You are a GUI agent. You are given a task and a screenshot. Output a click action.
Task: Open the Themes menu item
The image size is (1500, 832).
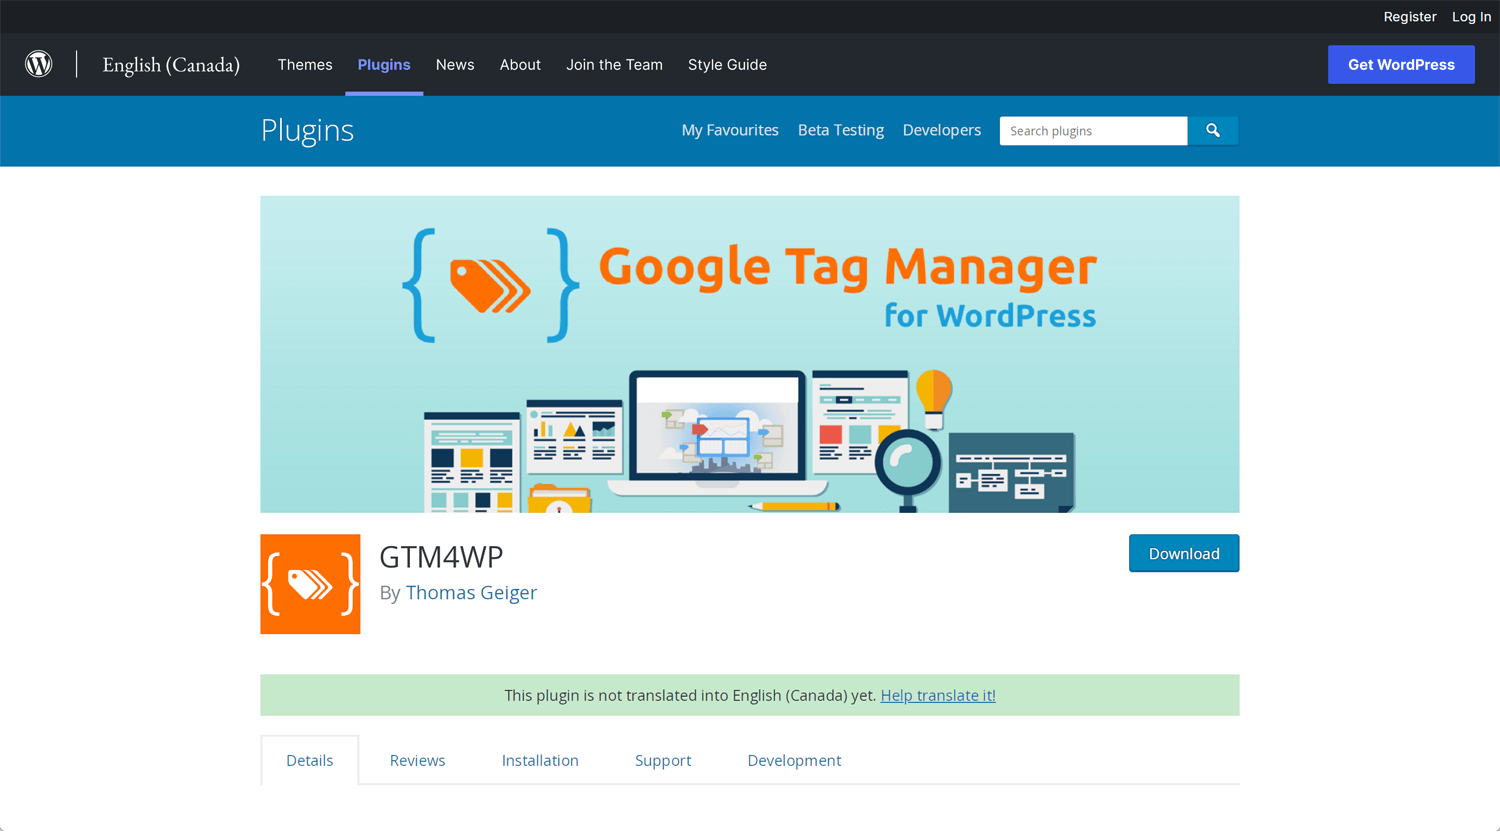305,65
